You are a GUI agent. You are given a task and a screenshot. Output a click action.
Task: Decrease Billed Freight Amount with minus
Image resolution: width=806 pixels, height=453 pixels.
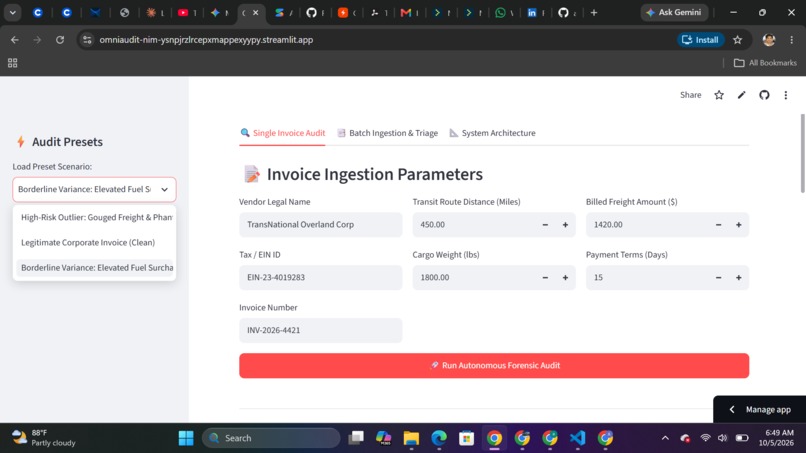(718, 225)
